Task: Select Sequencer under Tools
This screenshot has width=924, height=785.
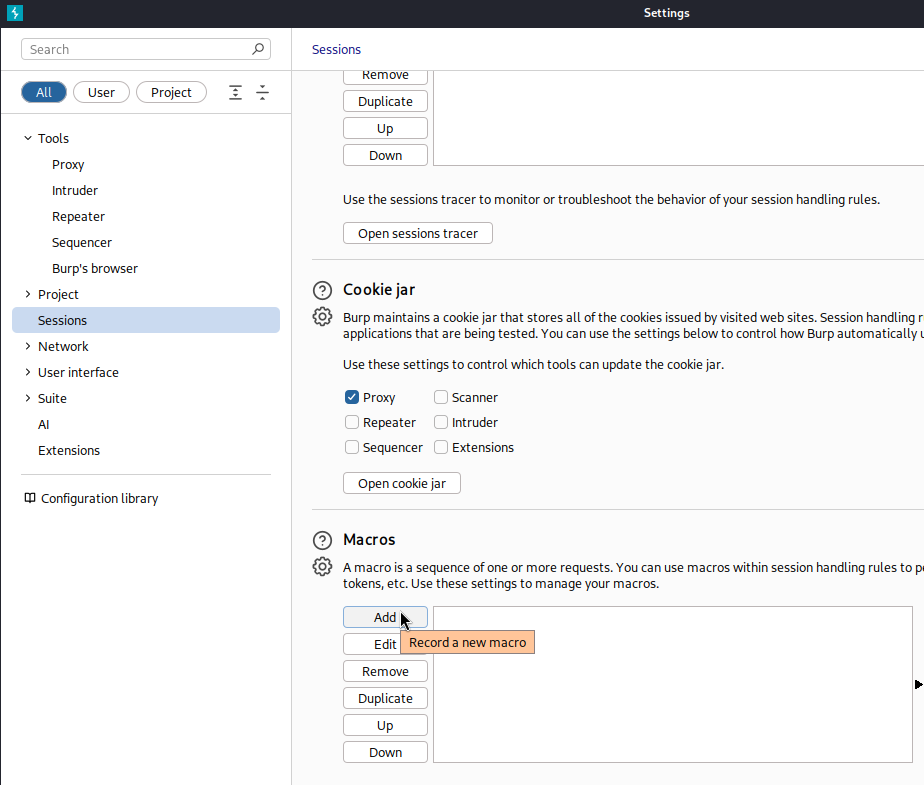Action: (82, 242)
